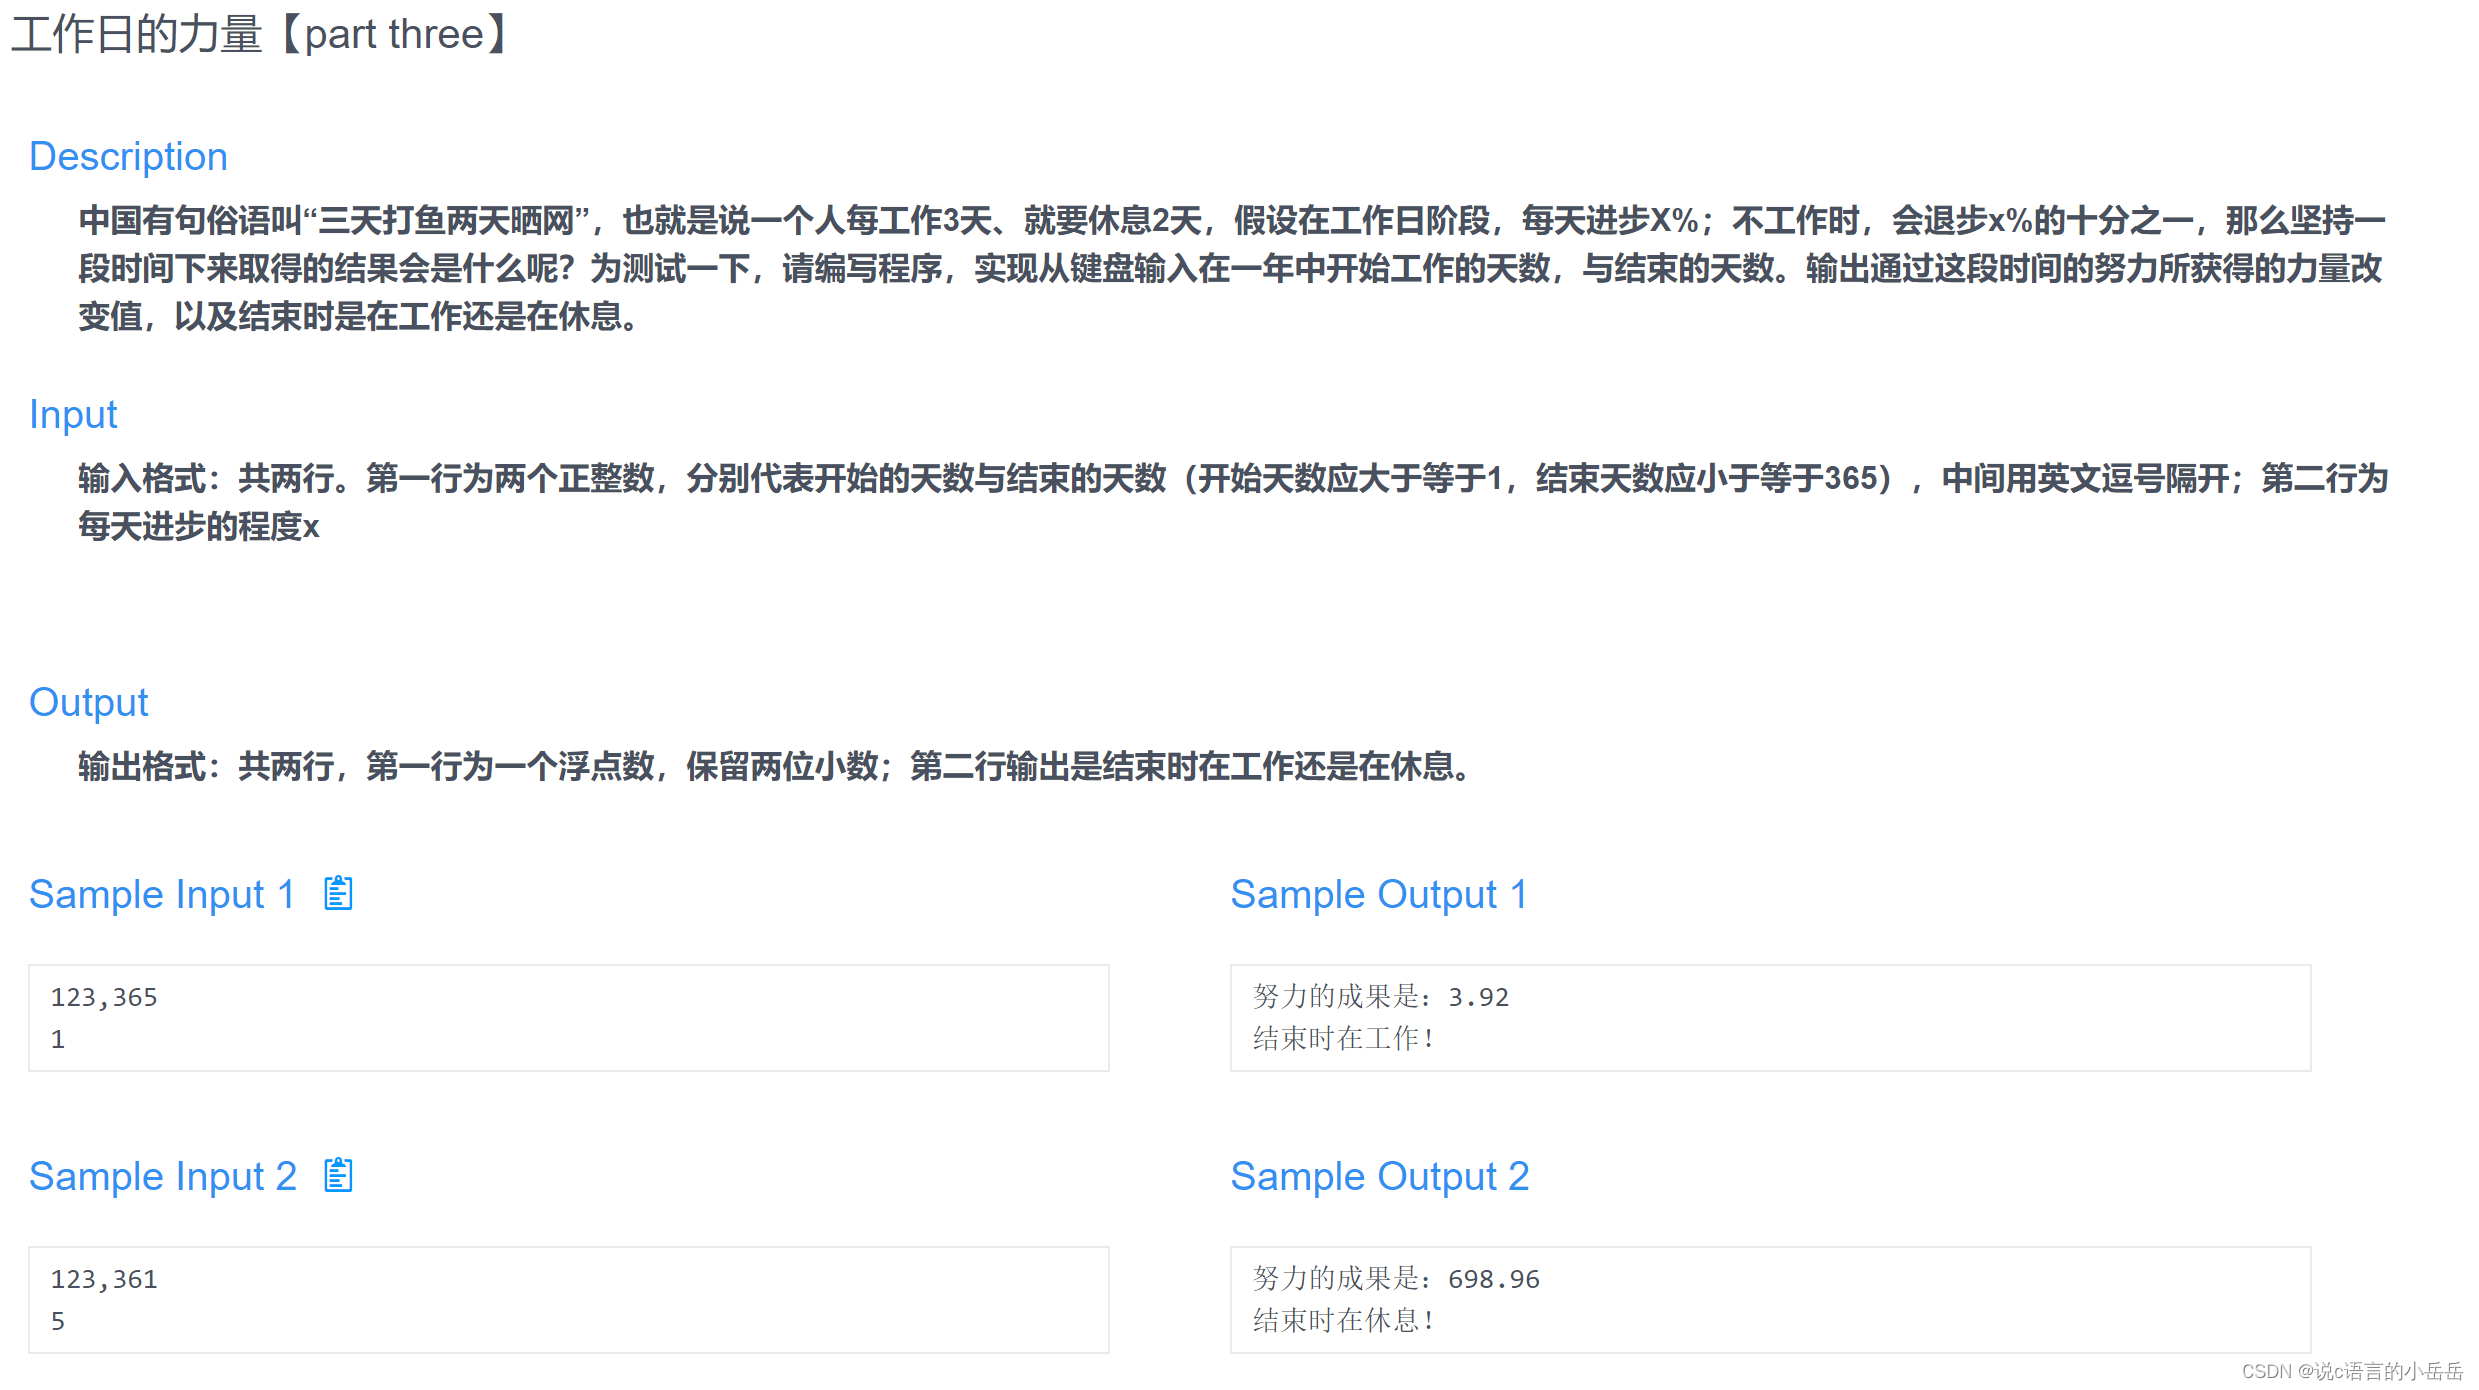Viewport: 2479px width, 1390px height.
Task: Click the Input section heading
Action: click(x=73, y=414)
